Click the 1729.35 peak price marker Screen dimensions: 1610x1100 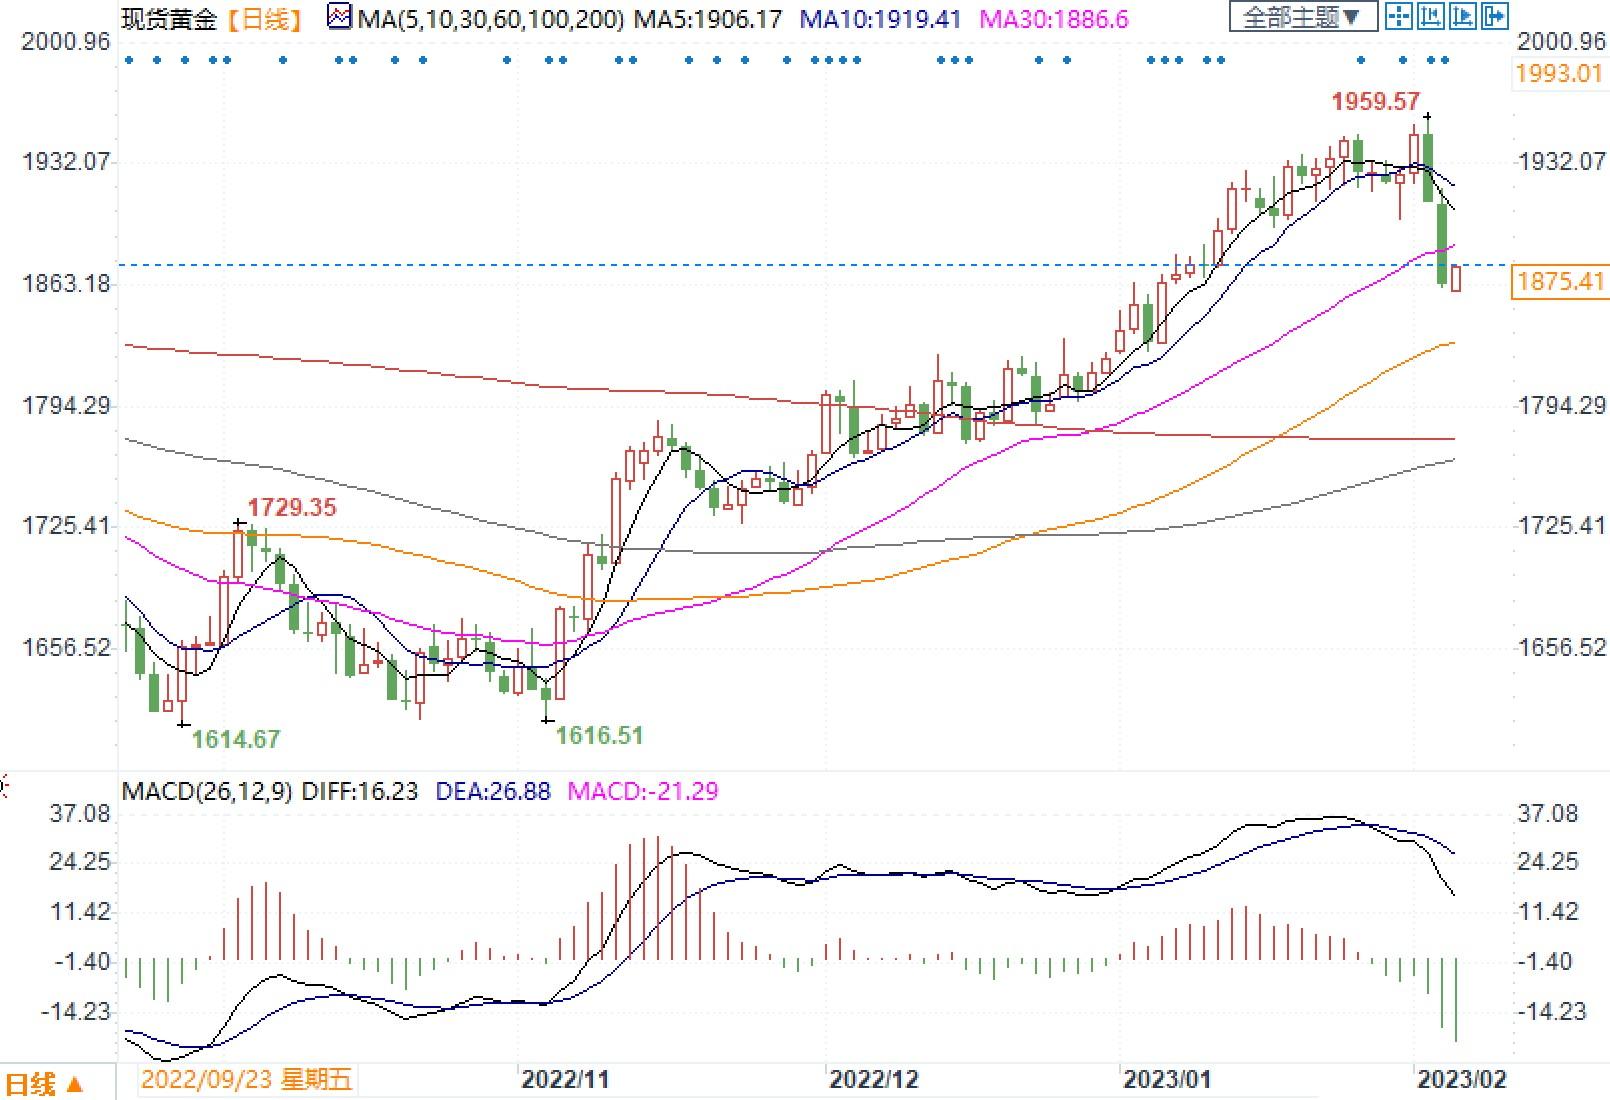point(292,507)
